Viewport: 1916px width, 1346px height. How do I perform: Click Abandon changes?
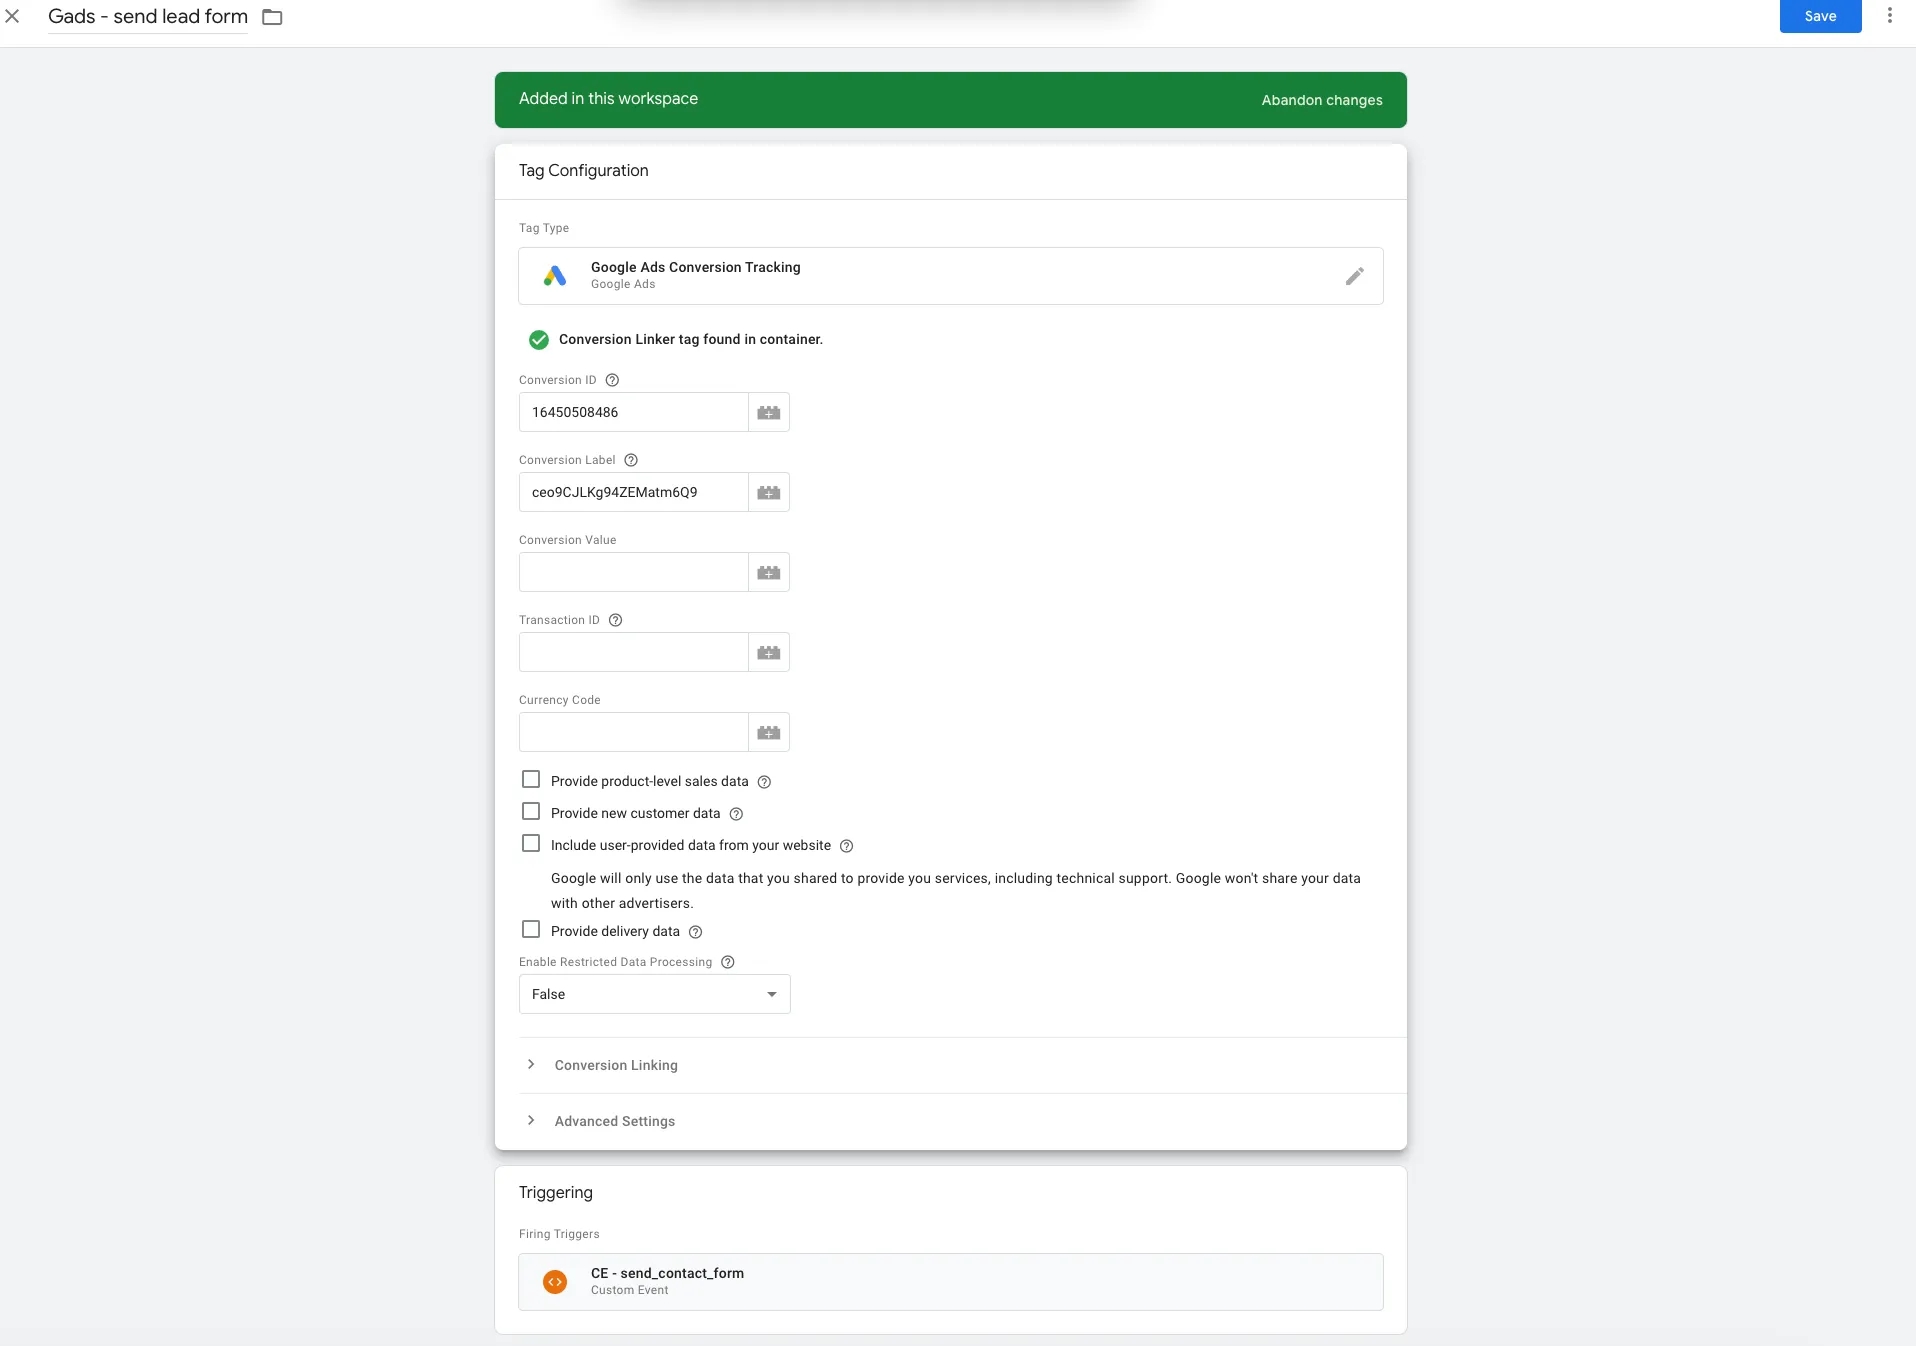[x=1322, y=100]
